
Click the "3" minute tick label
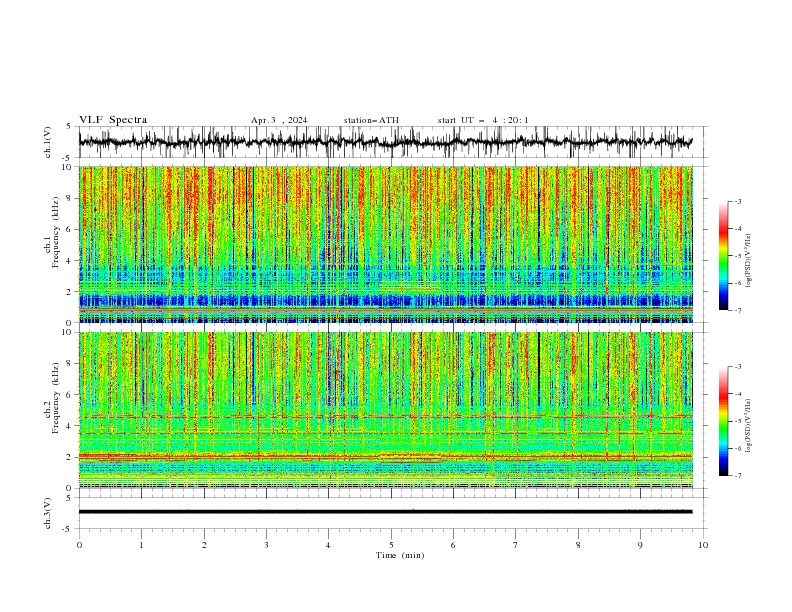point(266,545)
